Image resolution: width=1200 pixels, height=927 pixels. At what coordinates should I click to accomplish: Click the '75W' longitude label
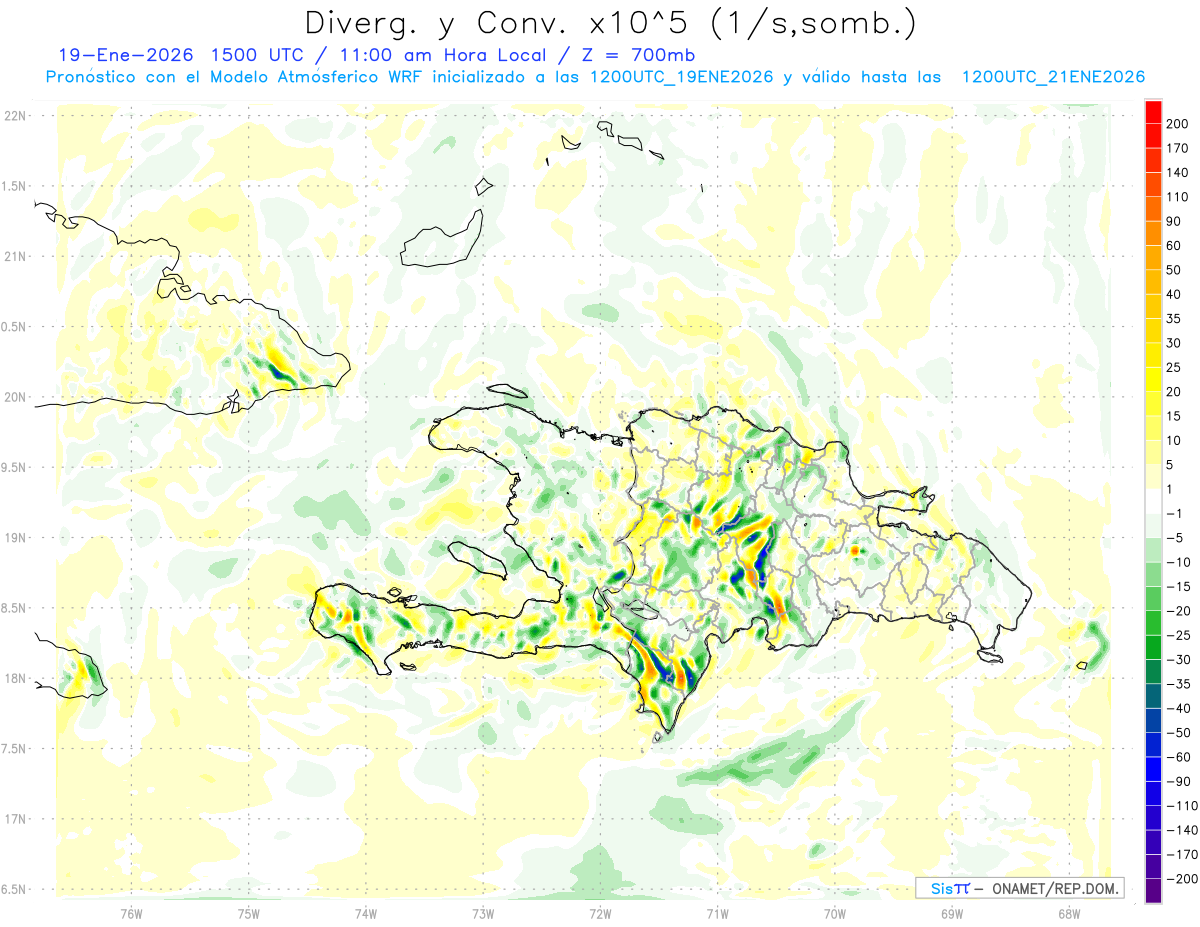pos(248,913)
